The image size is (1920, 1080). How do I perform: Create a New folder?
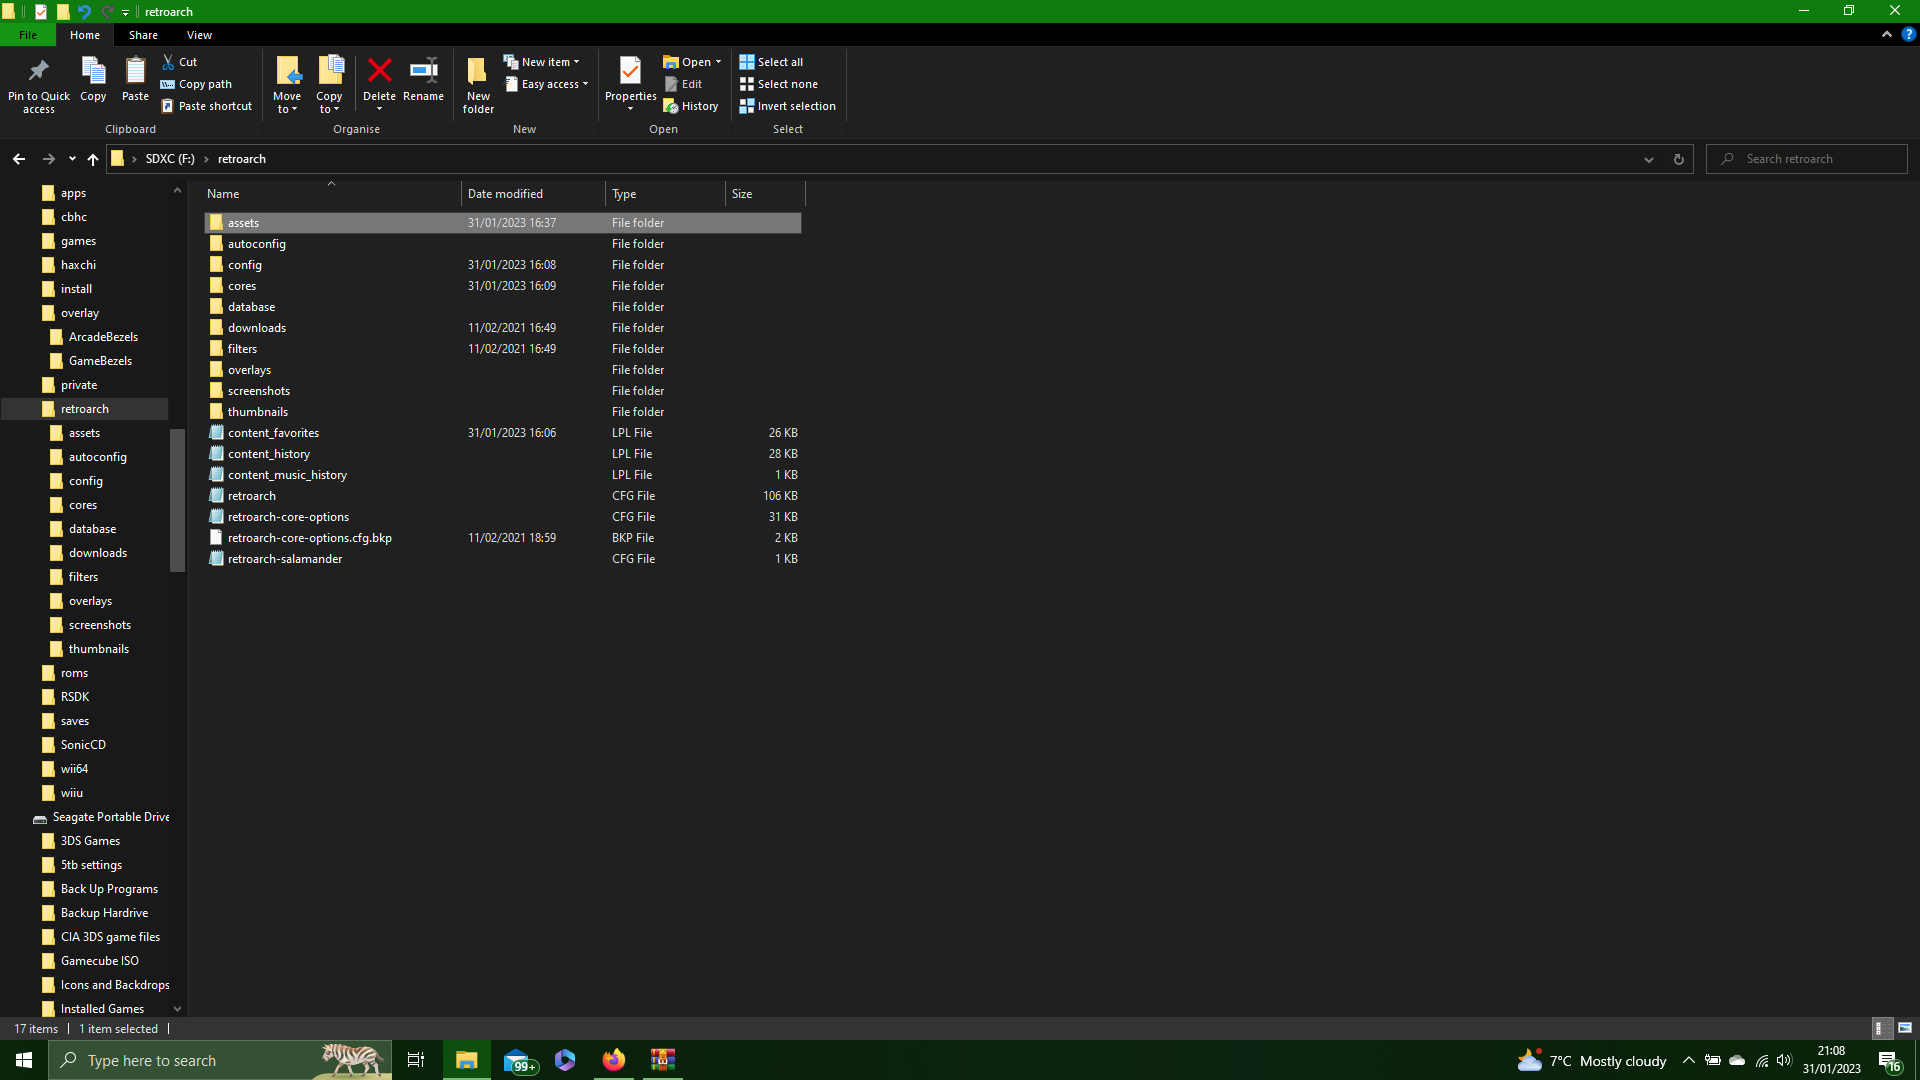point(478,85)
